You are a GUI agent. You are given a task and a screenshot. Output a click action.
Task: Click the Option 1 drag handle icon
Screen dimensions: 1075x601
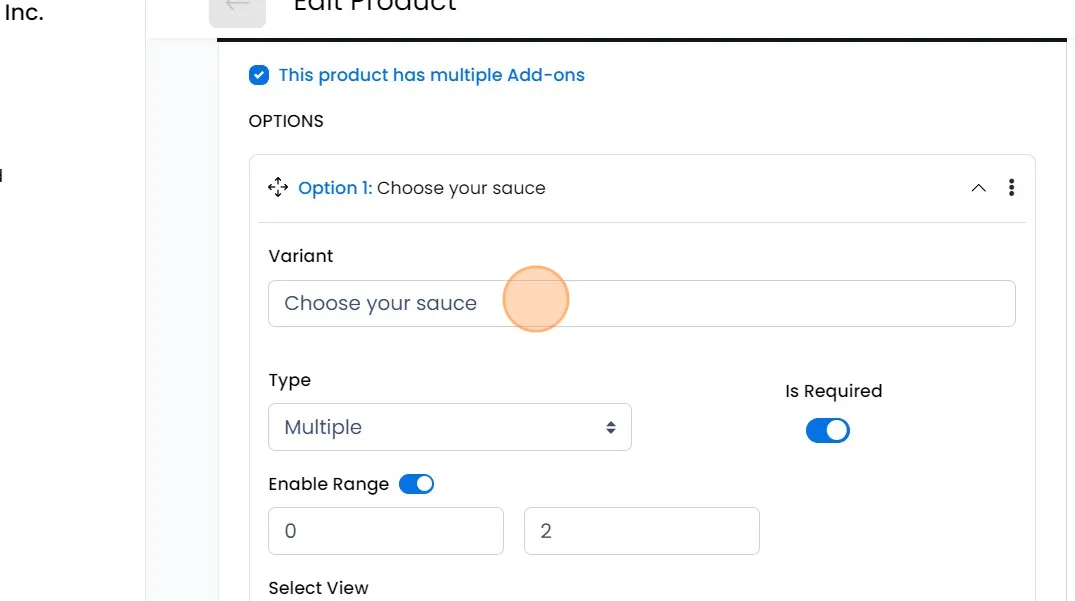(278, 188)
